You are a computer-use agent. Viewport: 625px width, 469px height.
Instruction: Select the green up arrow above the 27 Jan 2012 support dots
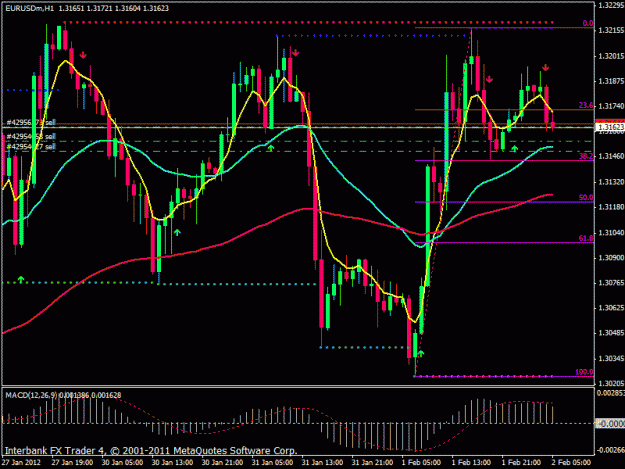[x=21, y=279]
